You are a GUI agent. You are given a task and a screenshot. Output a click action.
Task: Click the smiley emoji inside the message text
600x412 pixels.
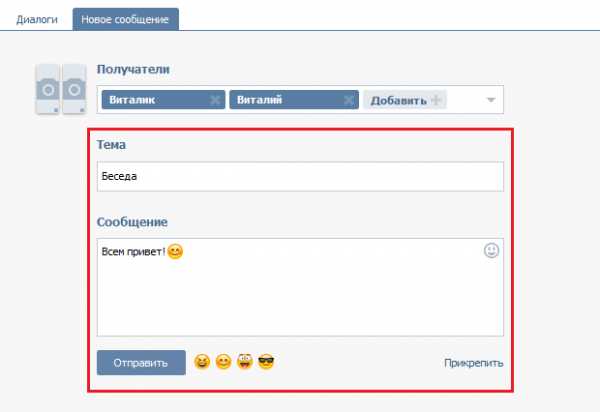[175, 252]
